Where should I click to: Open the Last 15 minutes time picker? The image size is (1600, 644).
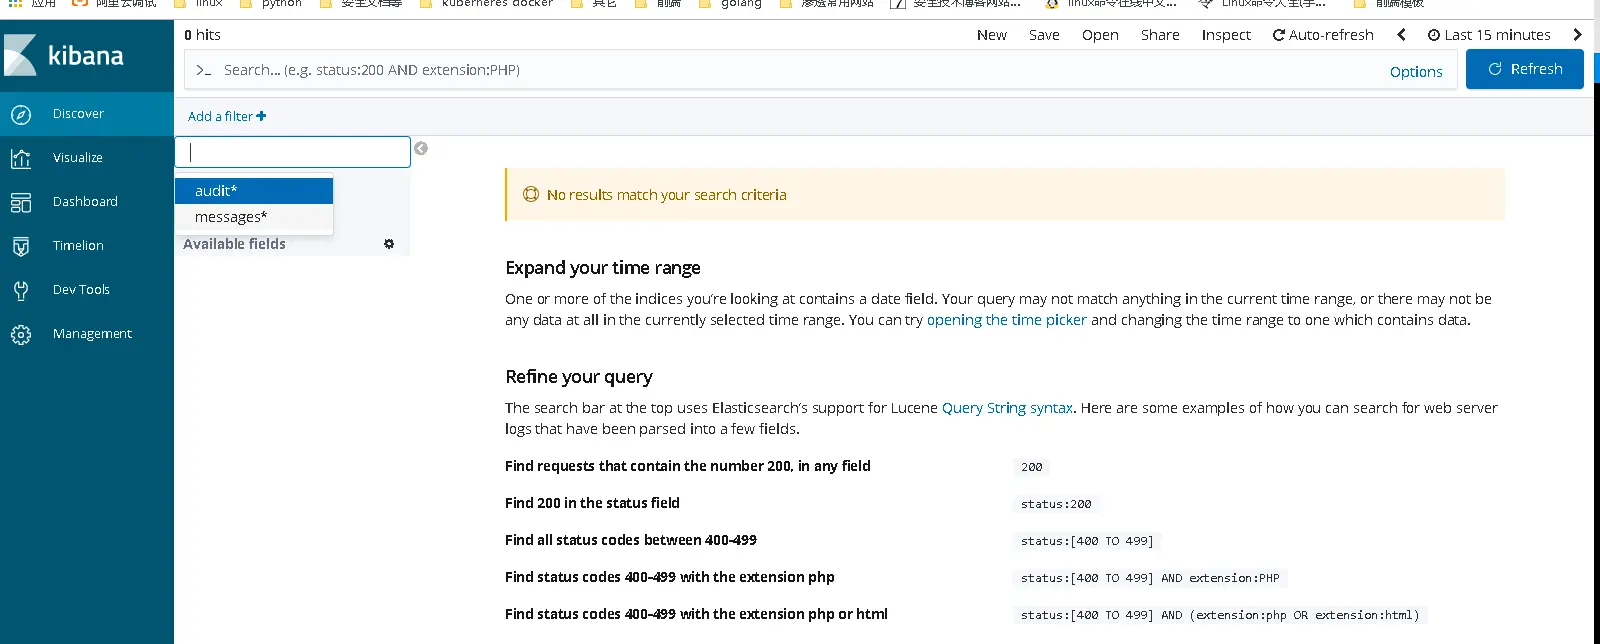click(1489, 35)
